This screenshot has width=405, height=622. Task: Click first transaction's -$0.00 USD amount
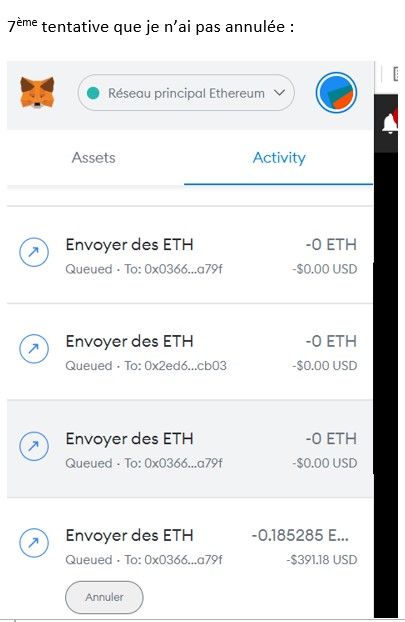324,269
